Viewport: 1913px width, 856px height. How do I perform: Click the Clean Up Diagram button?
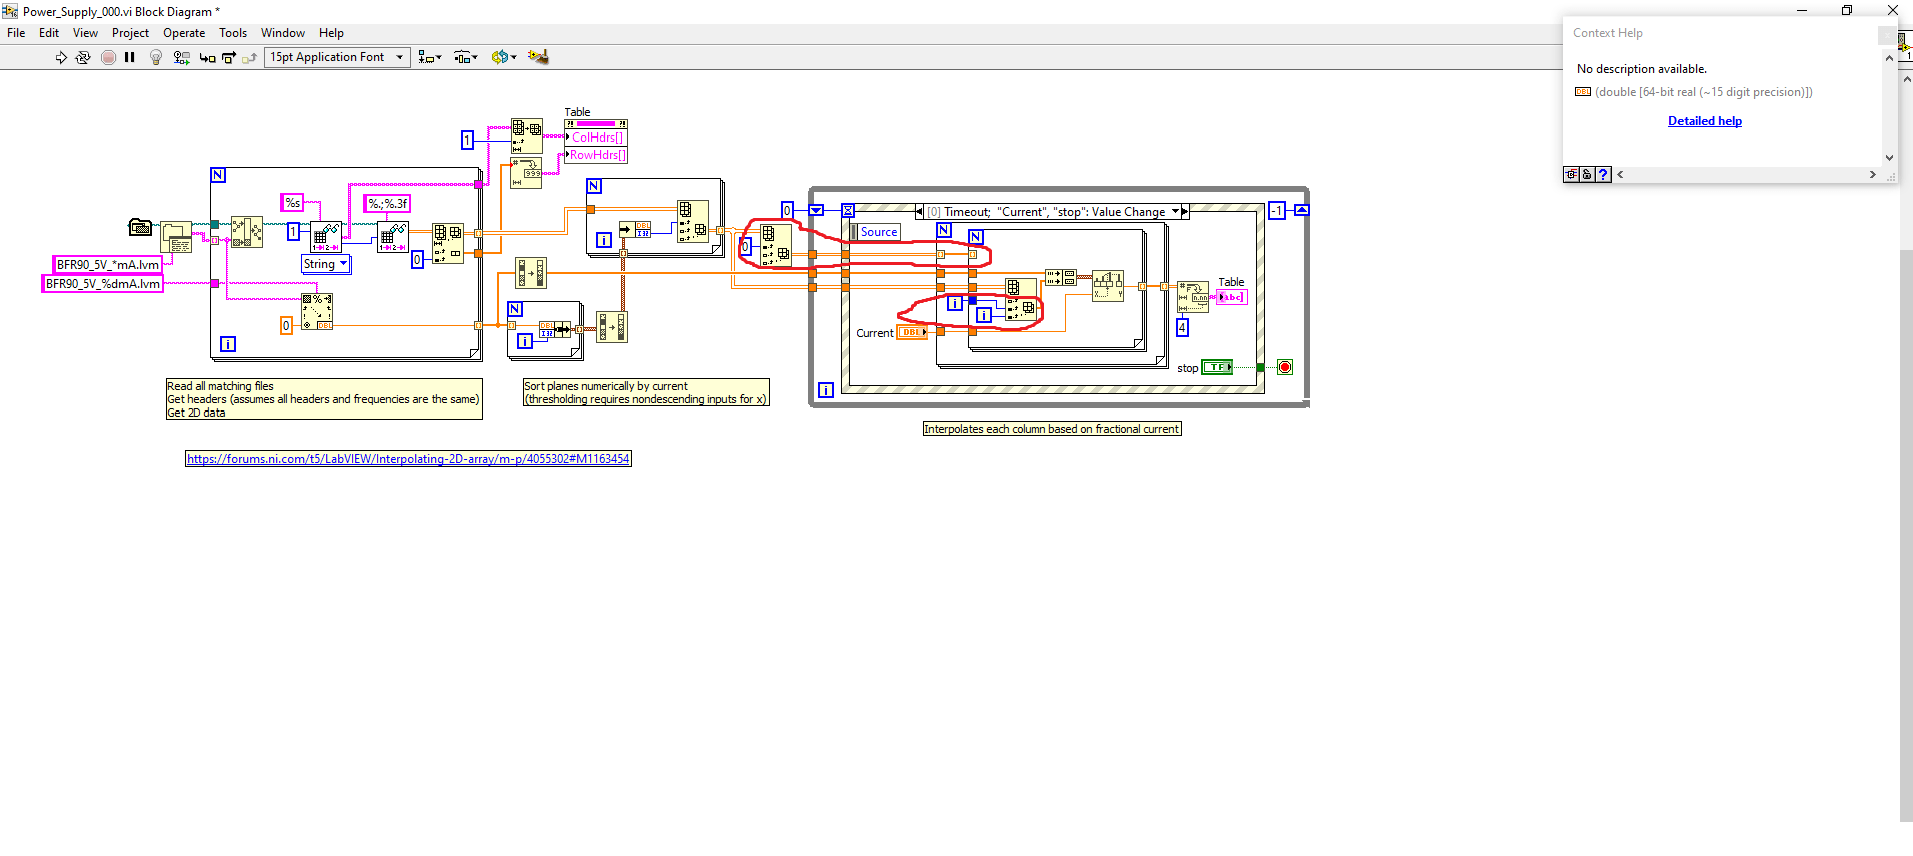538,57
